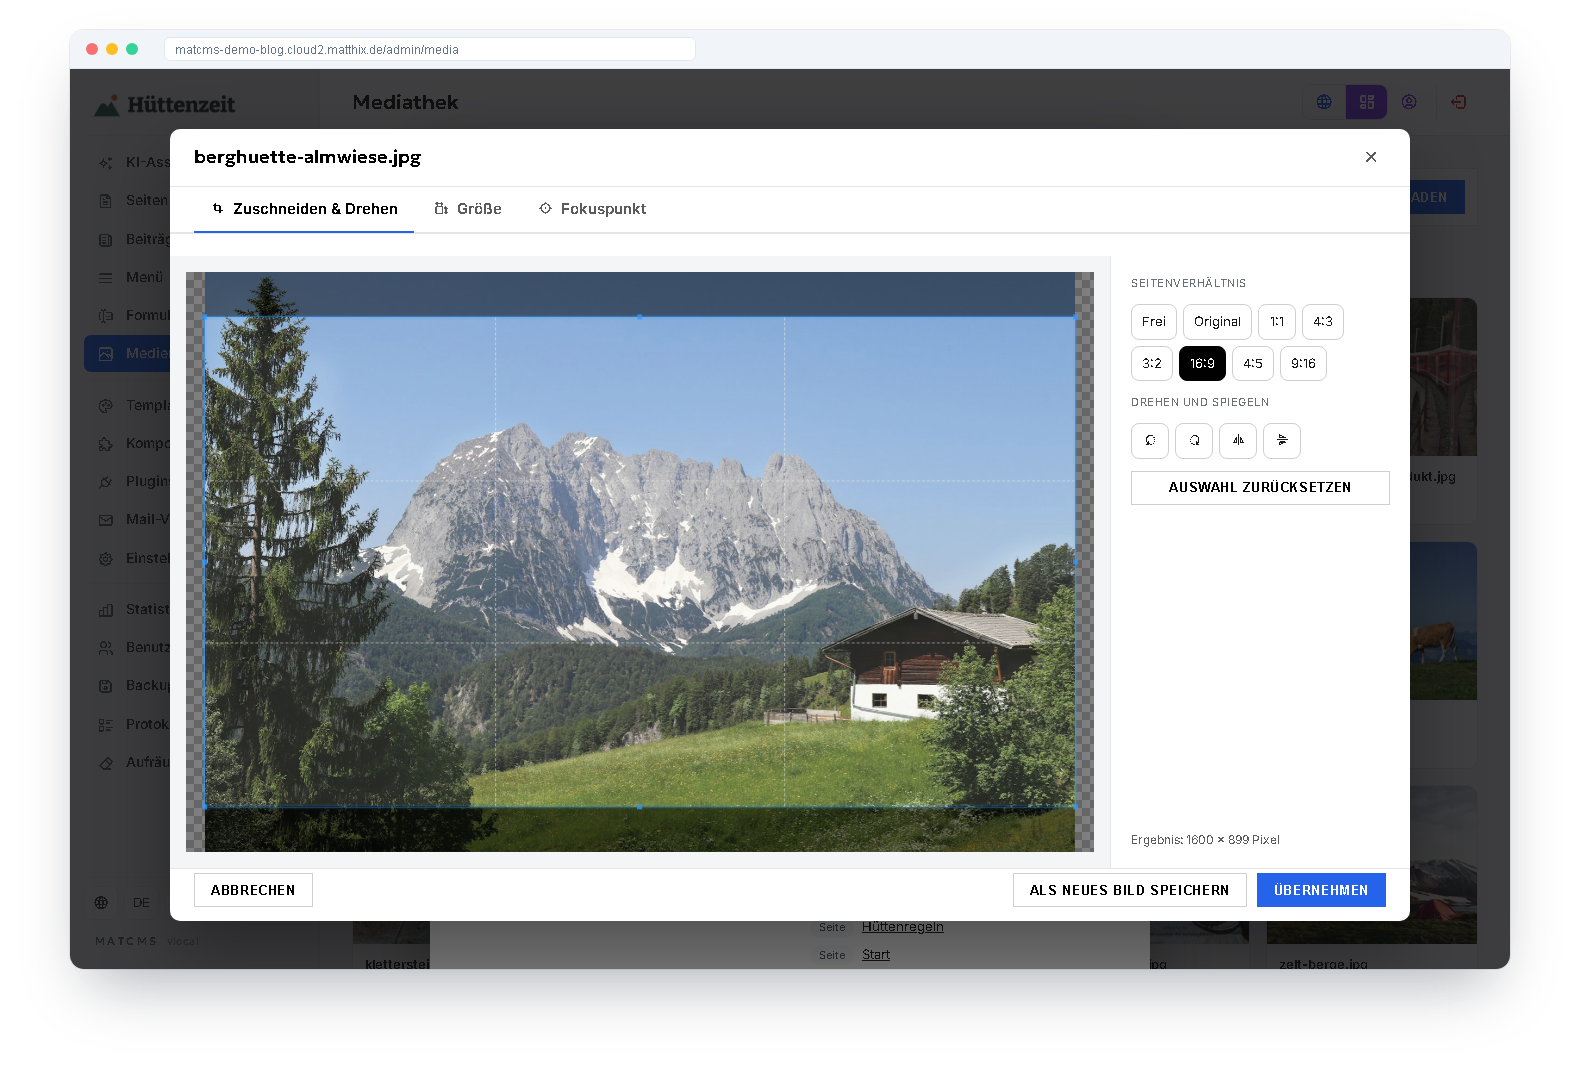
Task: Click the crop frame's bottom-center handle
Action: (x=640, y=806)
